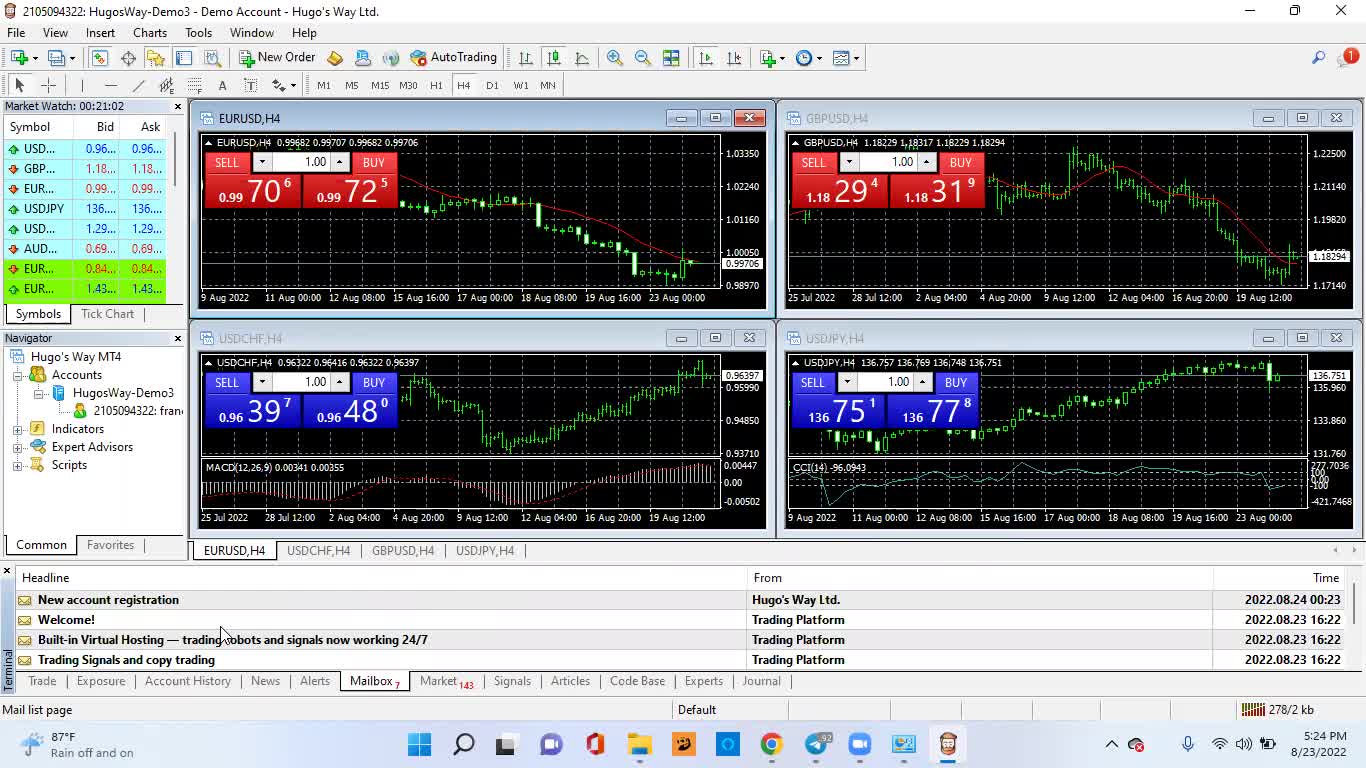Image resolution: width=1366 pixels, height=768 pixels.
Task: Toggle the Navigator panel toolbar icon
Action: pyautogui.click(x=156, y=58)
